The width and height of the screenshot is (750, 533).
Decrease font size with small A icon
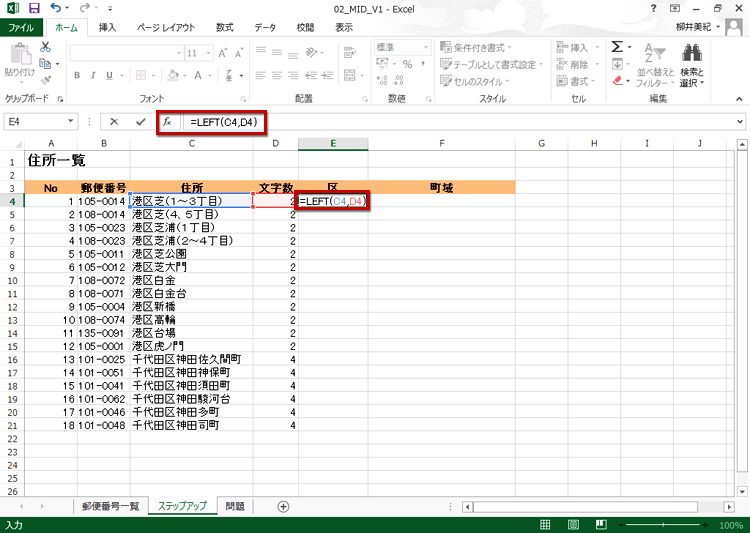tap(239, 53)
